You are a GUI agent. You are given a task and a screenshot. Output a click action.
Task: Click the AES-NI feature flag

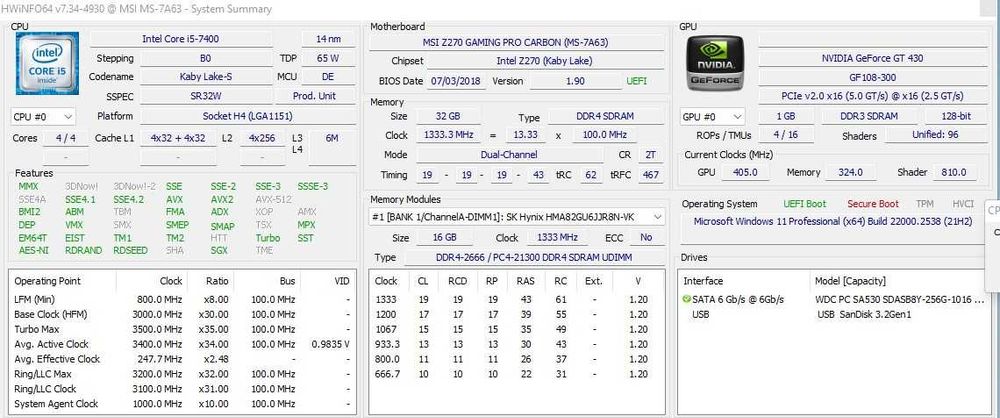click(x=34, y=250)
